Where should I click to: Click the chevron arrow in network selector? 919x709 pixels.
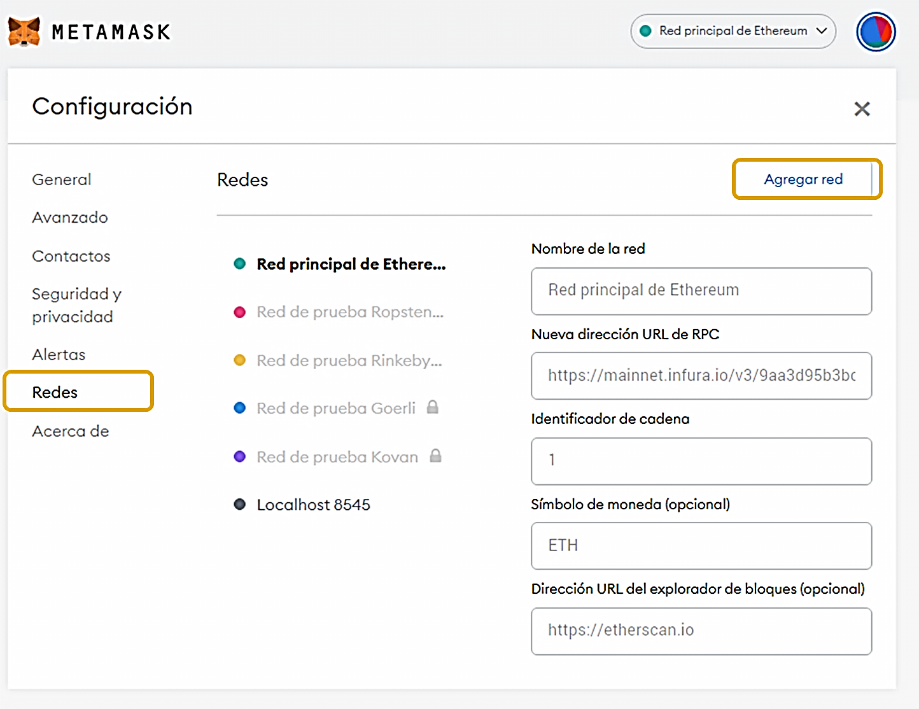(822, 31)
